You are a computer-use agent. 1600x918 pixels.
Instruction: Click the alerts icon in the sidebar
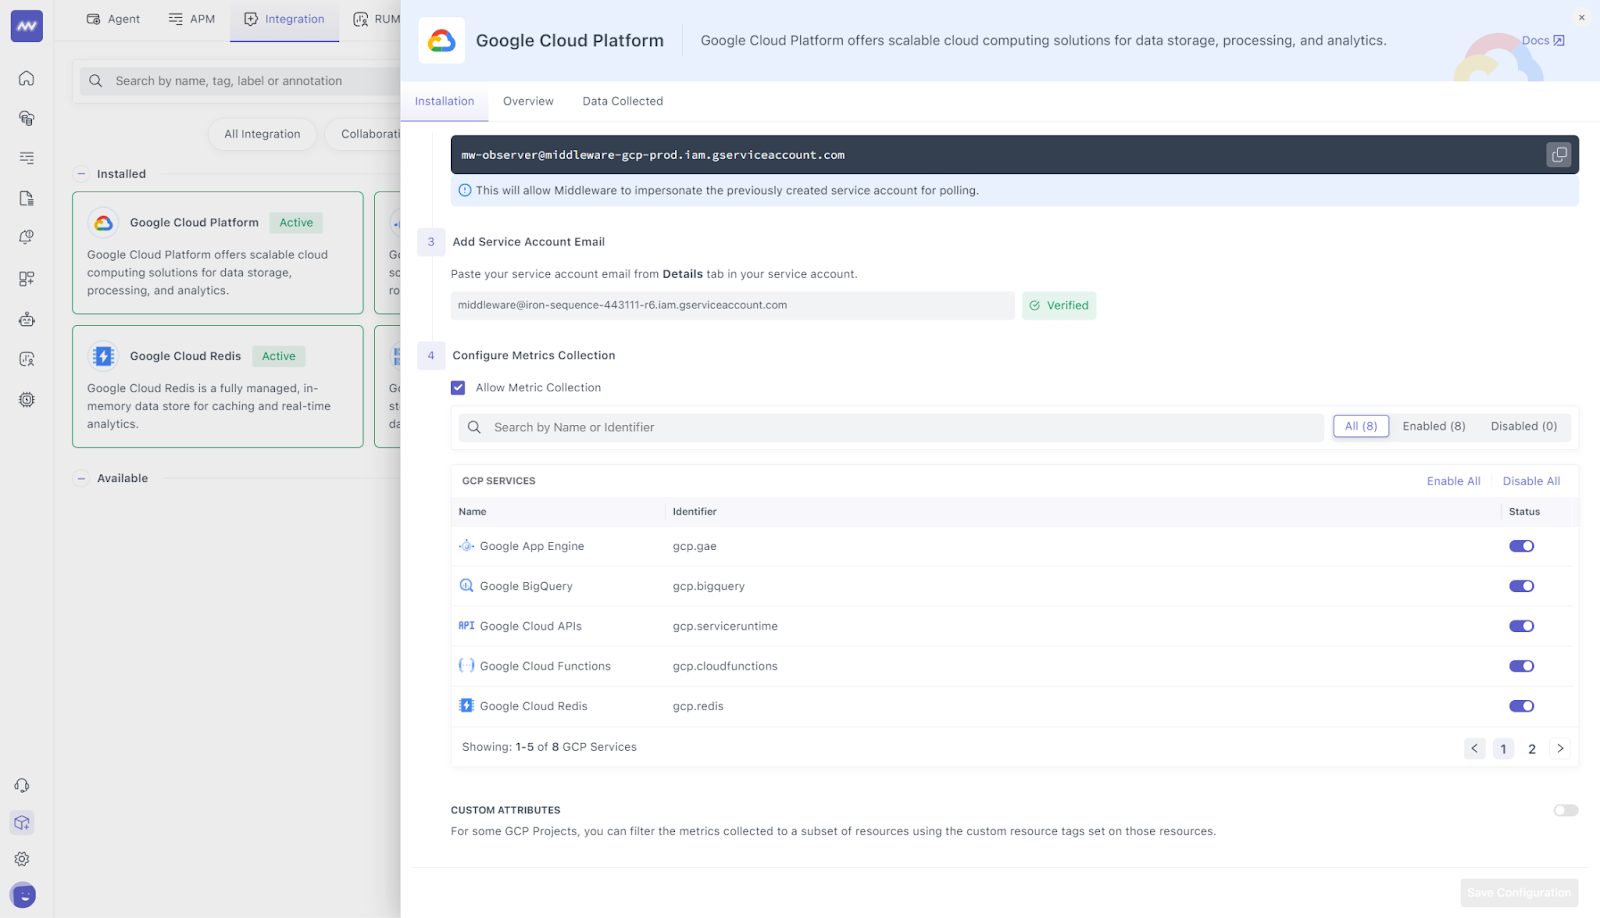click(x=26, y=237)
